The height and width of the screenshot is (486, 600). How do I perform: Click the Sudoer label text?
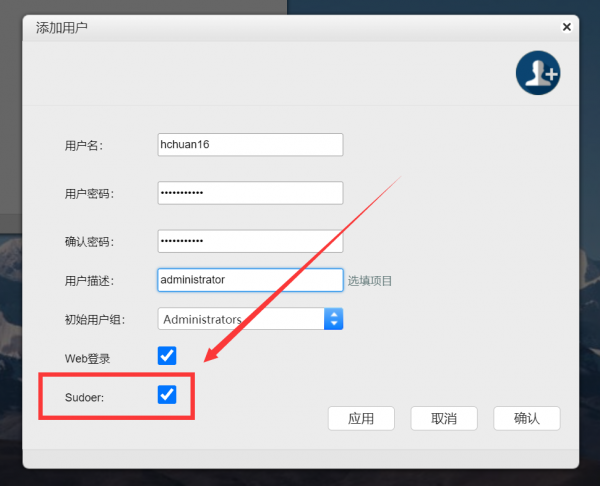click(x=84, y=398)
